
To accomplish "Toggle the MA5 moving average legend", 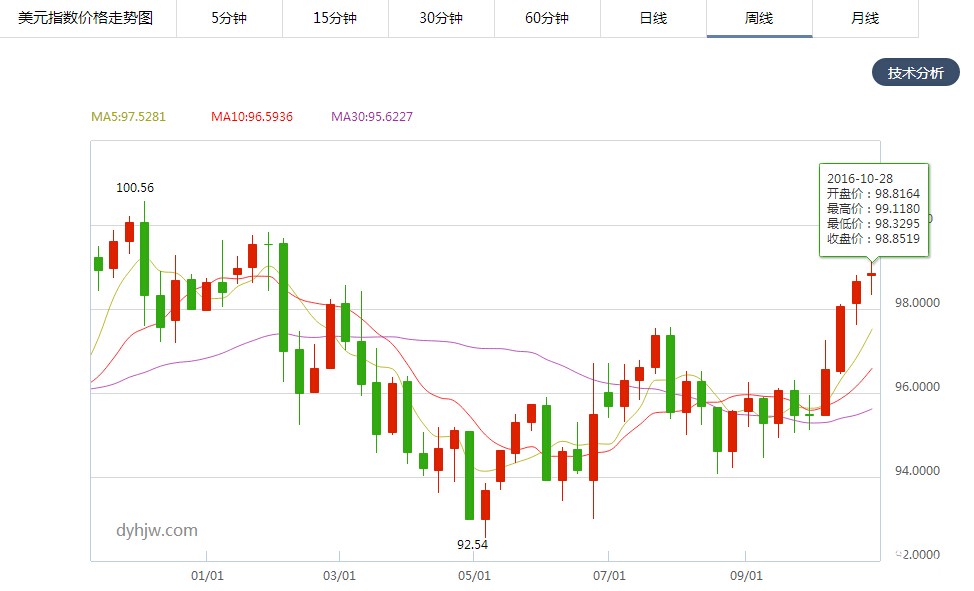I will [x=128, y=117].
